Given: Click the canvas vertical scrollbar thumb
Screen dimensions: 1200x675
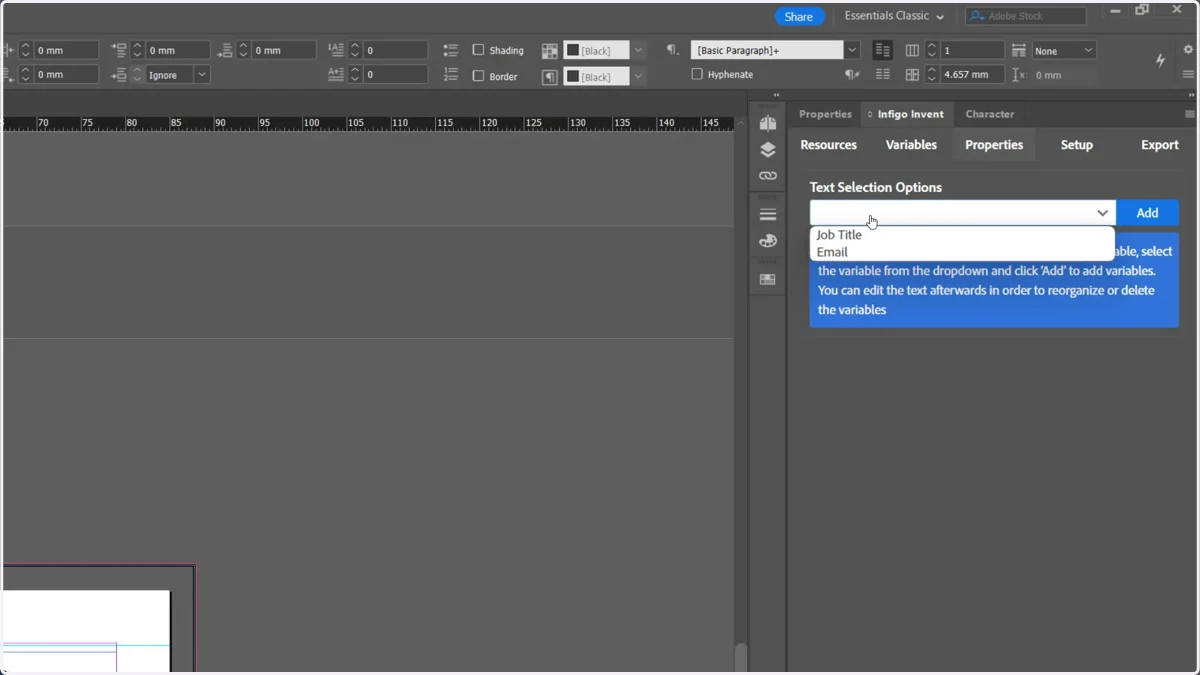Looking at the screenshot, I should tap(741, 658).
